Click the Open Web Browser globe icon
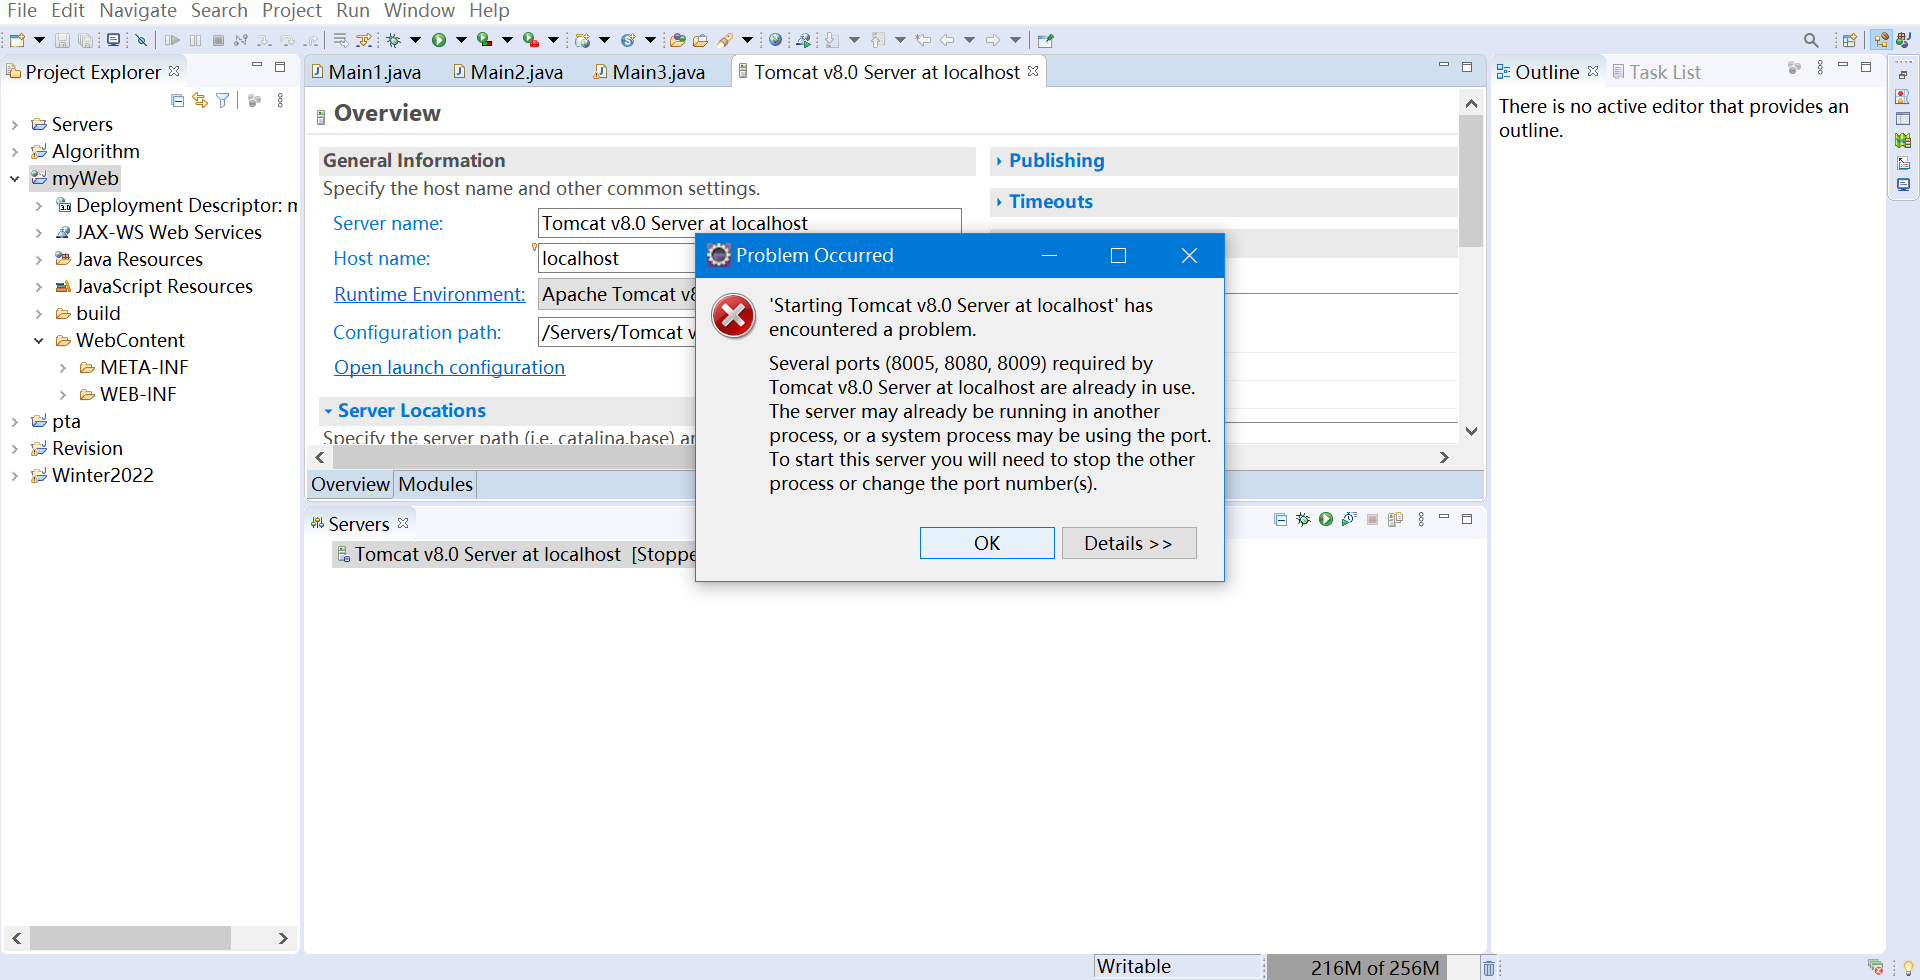 (775, 40)
